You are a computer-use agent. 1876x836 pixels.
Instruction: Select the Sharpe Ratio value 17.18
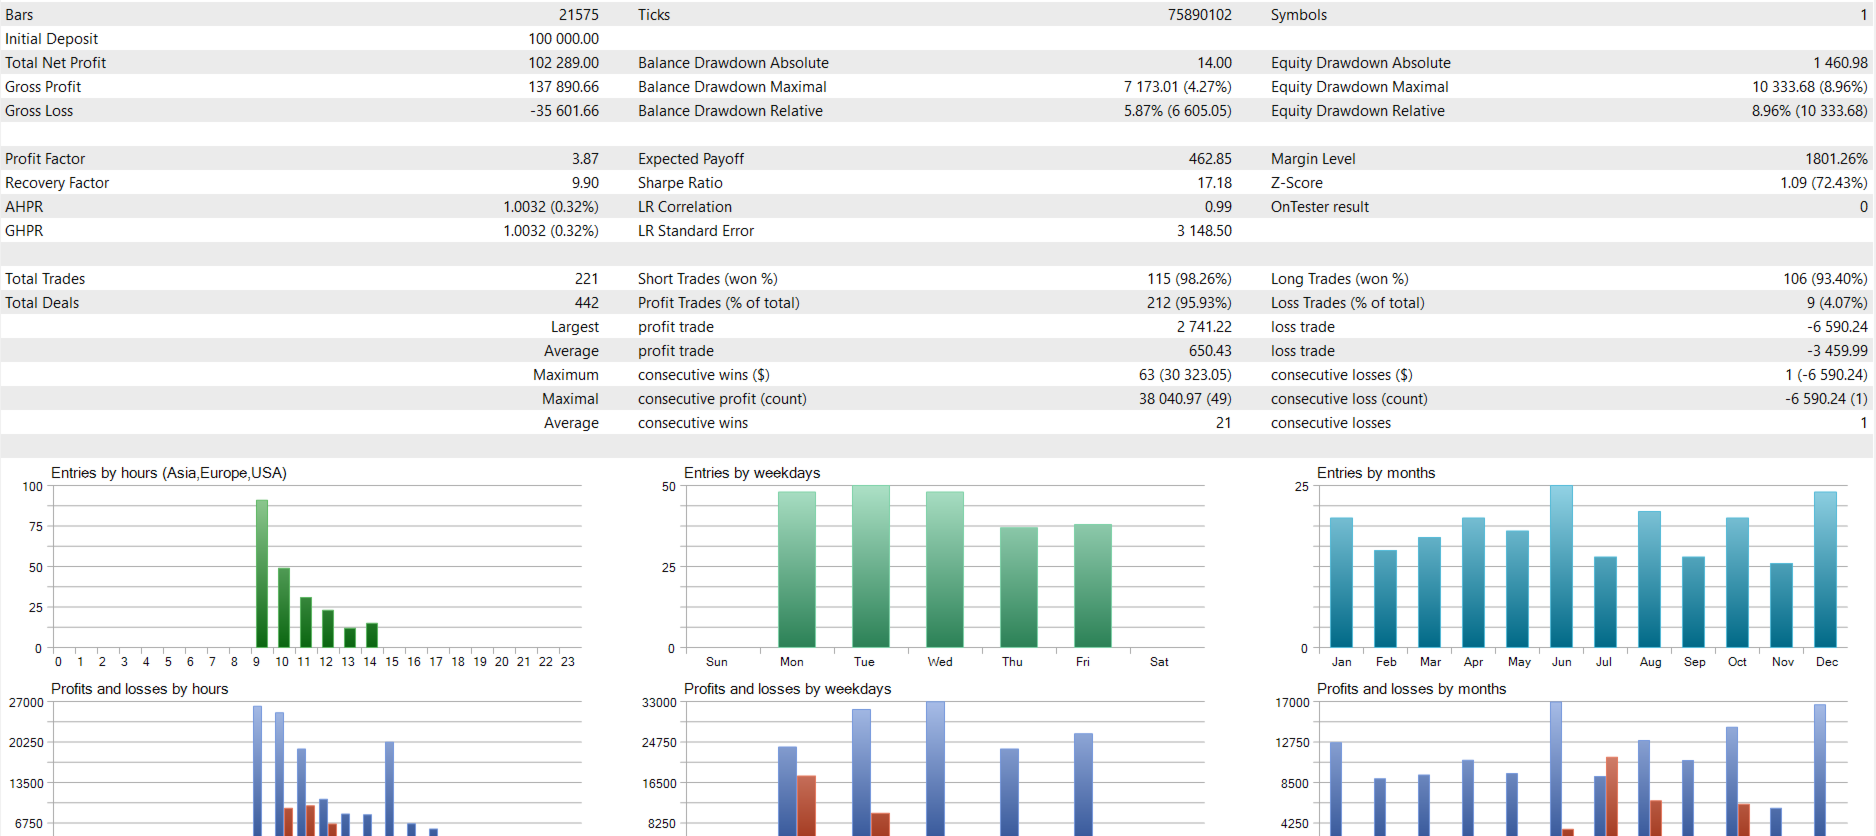pos(1215,183)
